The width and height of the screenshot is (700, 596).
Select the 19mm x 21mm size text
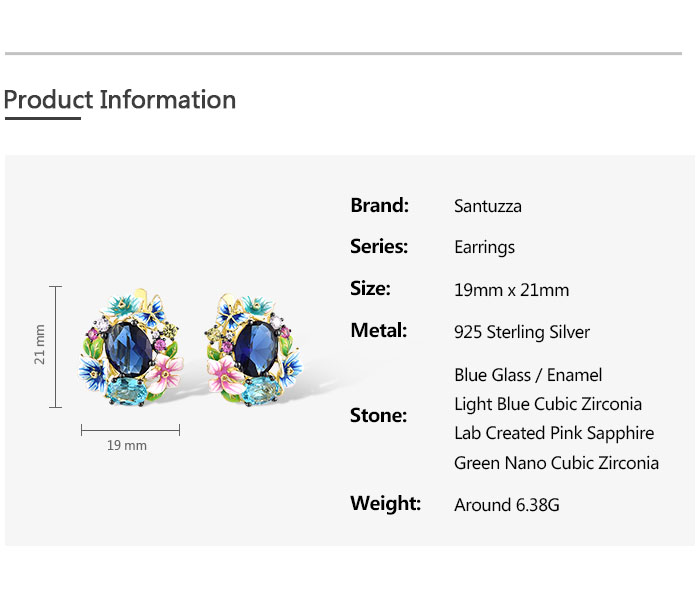pyautogui.click(x=511, y=290)
